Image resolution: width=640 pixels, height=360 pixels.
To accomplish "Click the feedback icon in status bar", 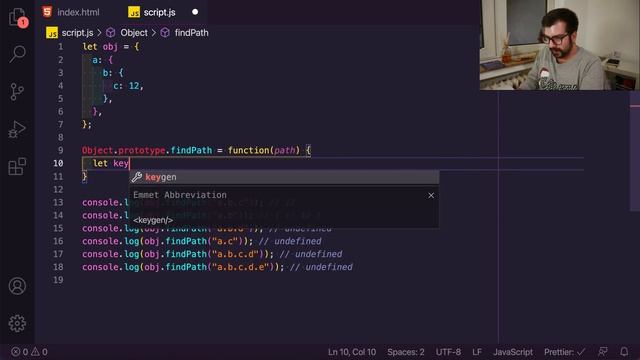I will (x=603, y=352).
